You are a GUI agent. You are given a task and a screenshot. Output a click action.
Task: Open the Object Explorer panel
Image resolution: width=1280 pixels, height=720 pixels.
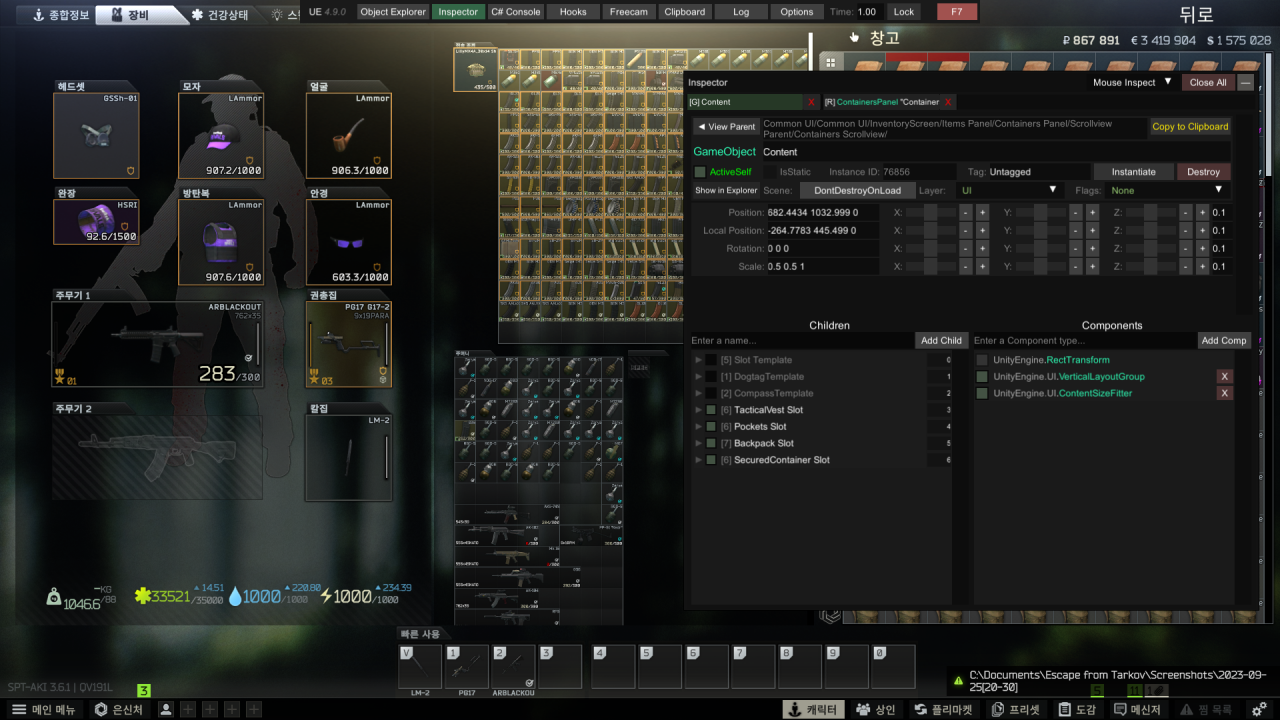point(393,12)
